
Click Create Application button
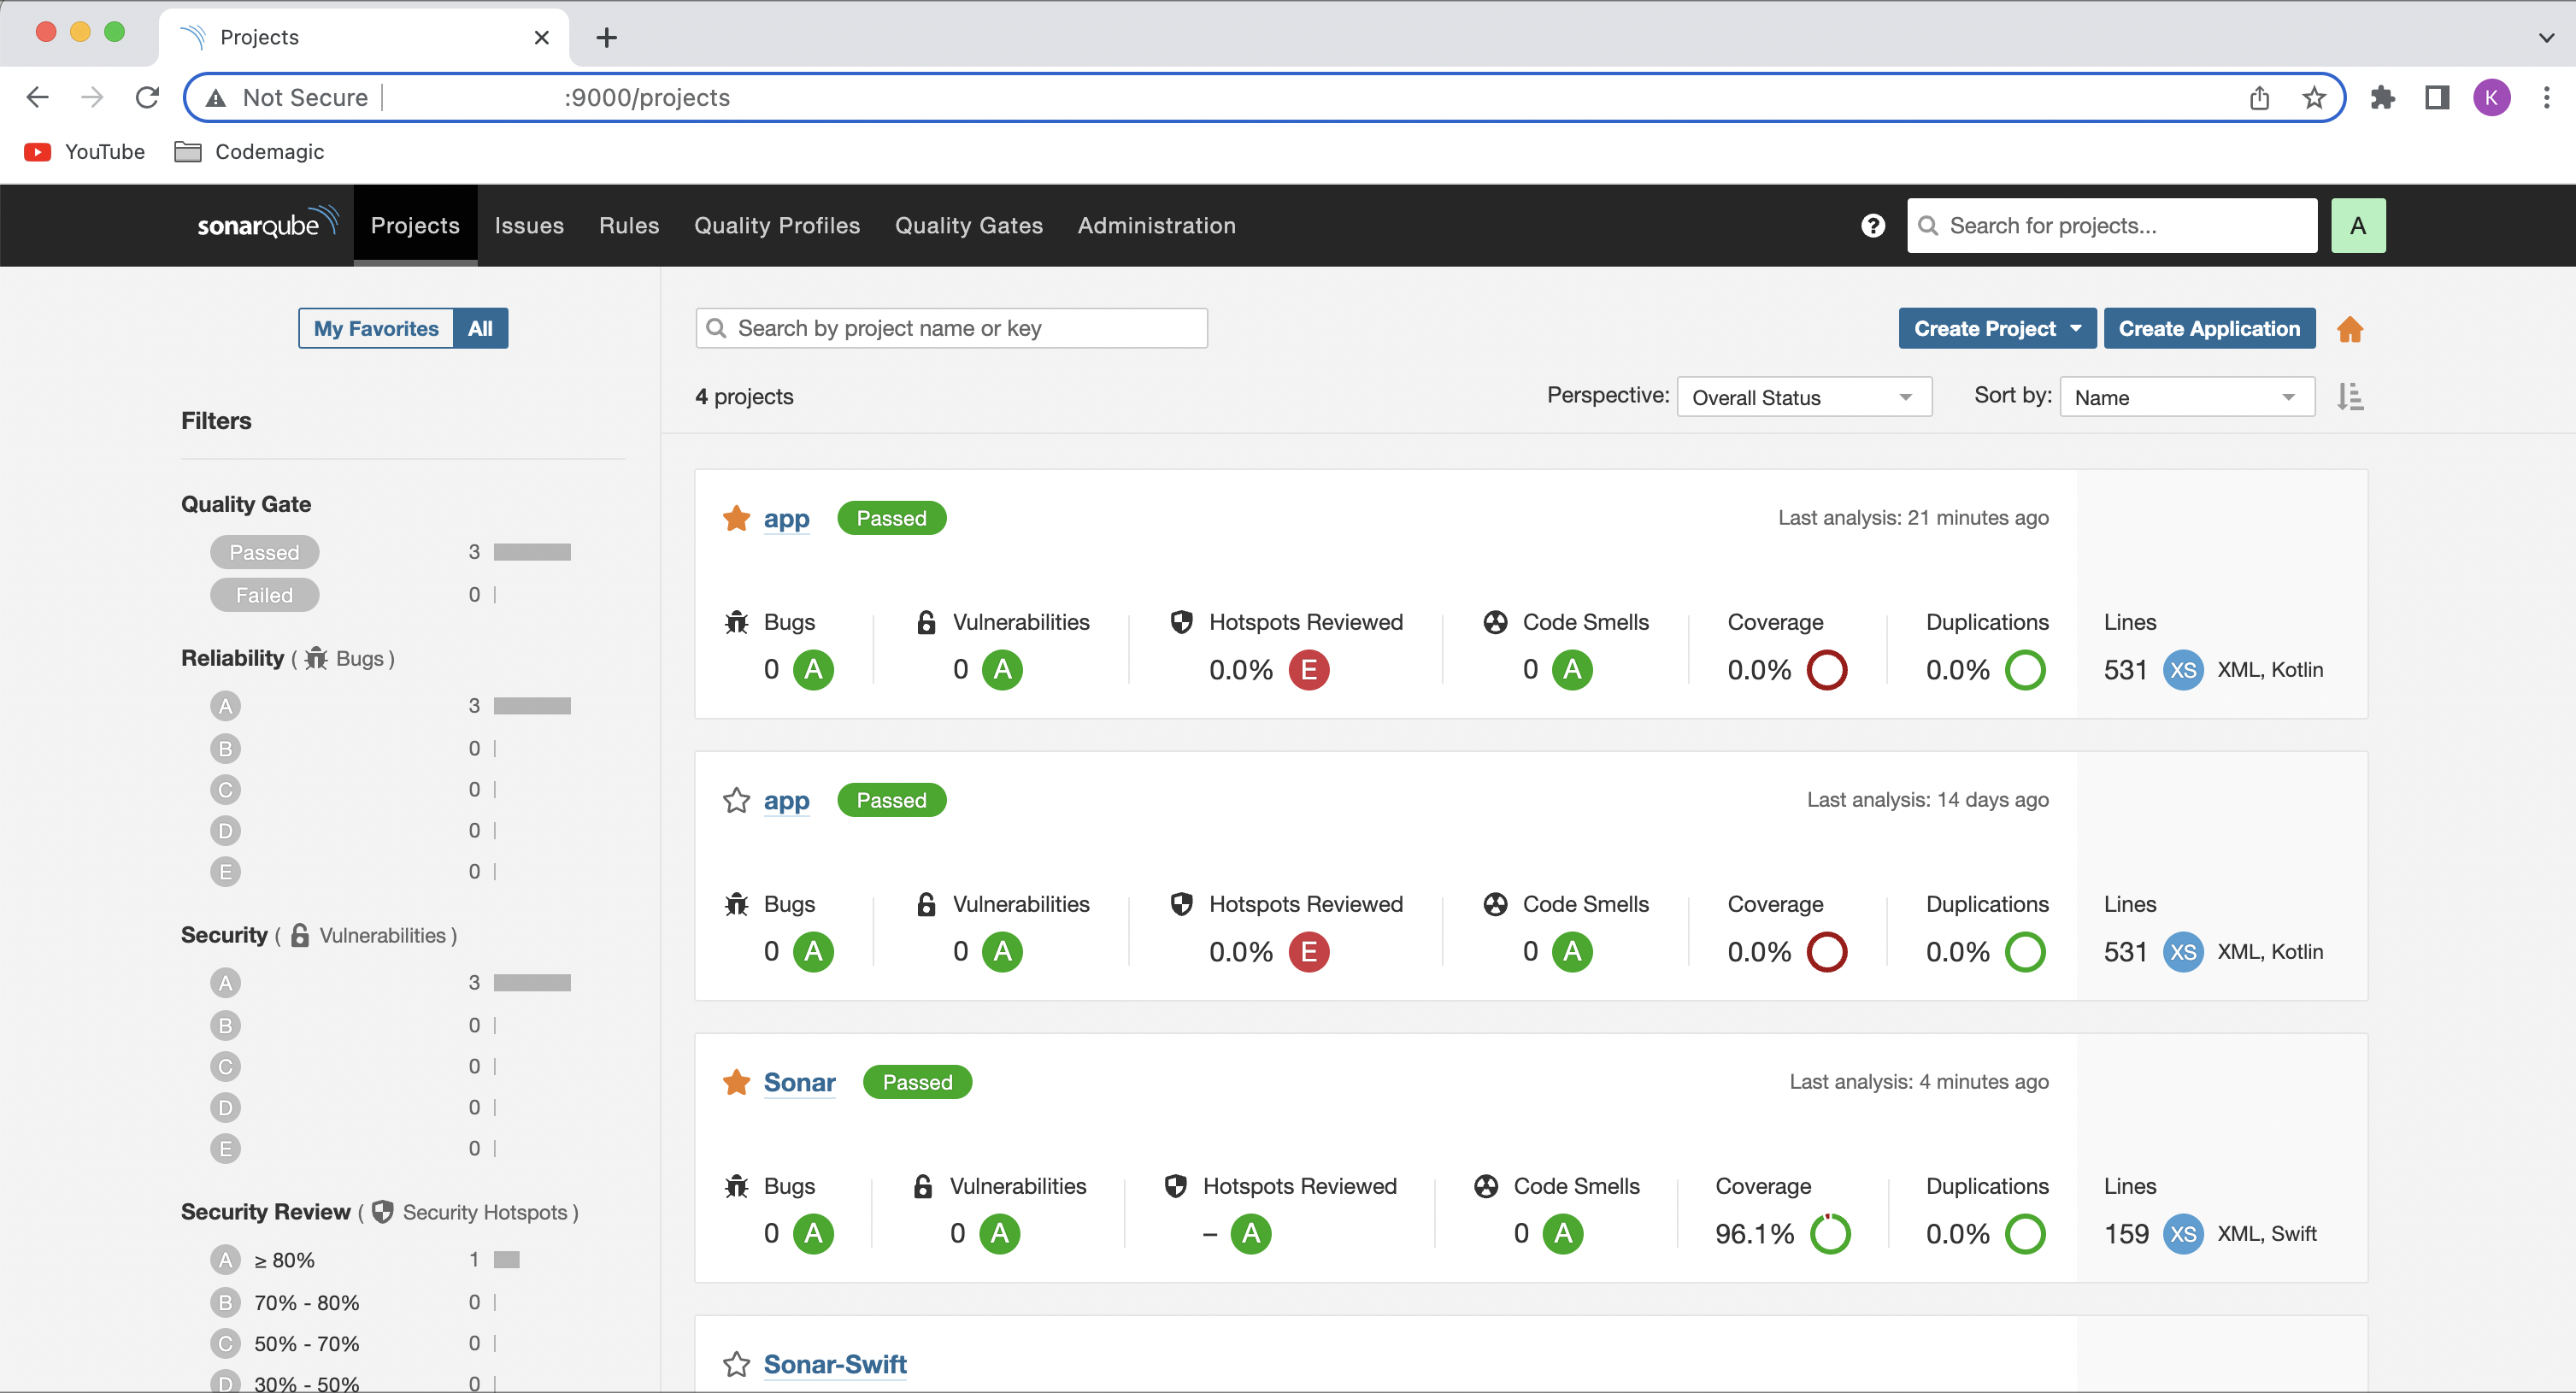point(2208,328)
